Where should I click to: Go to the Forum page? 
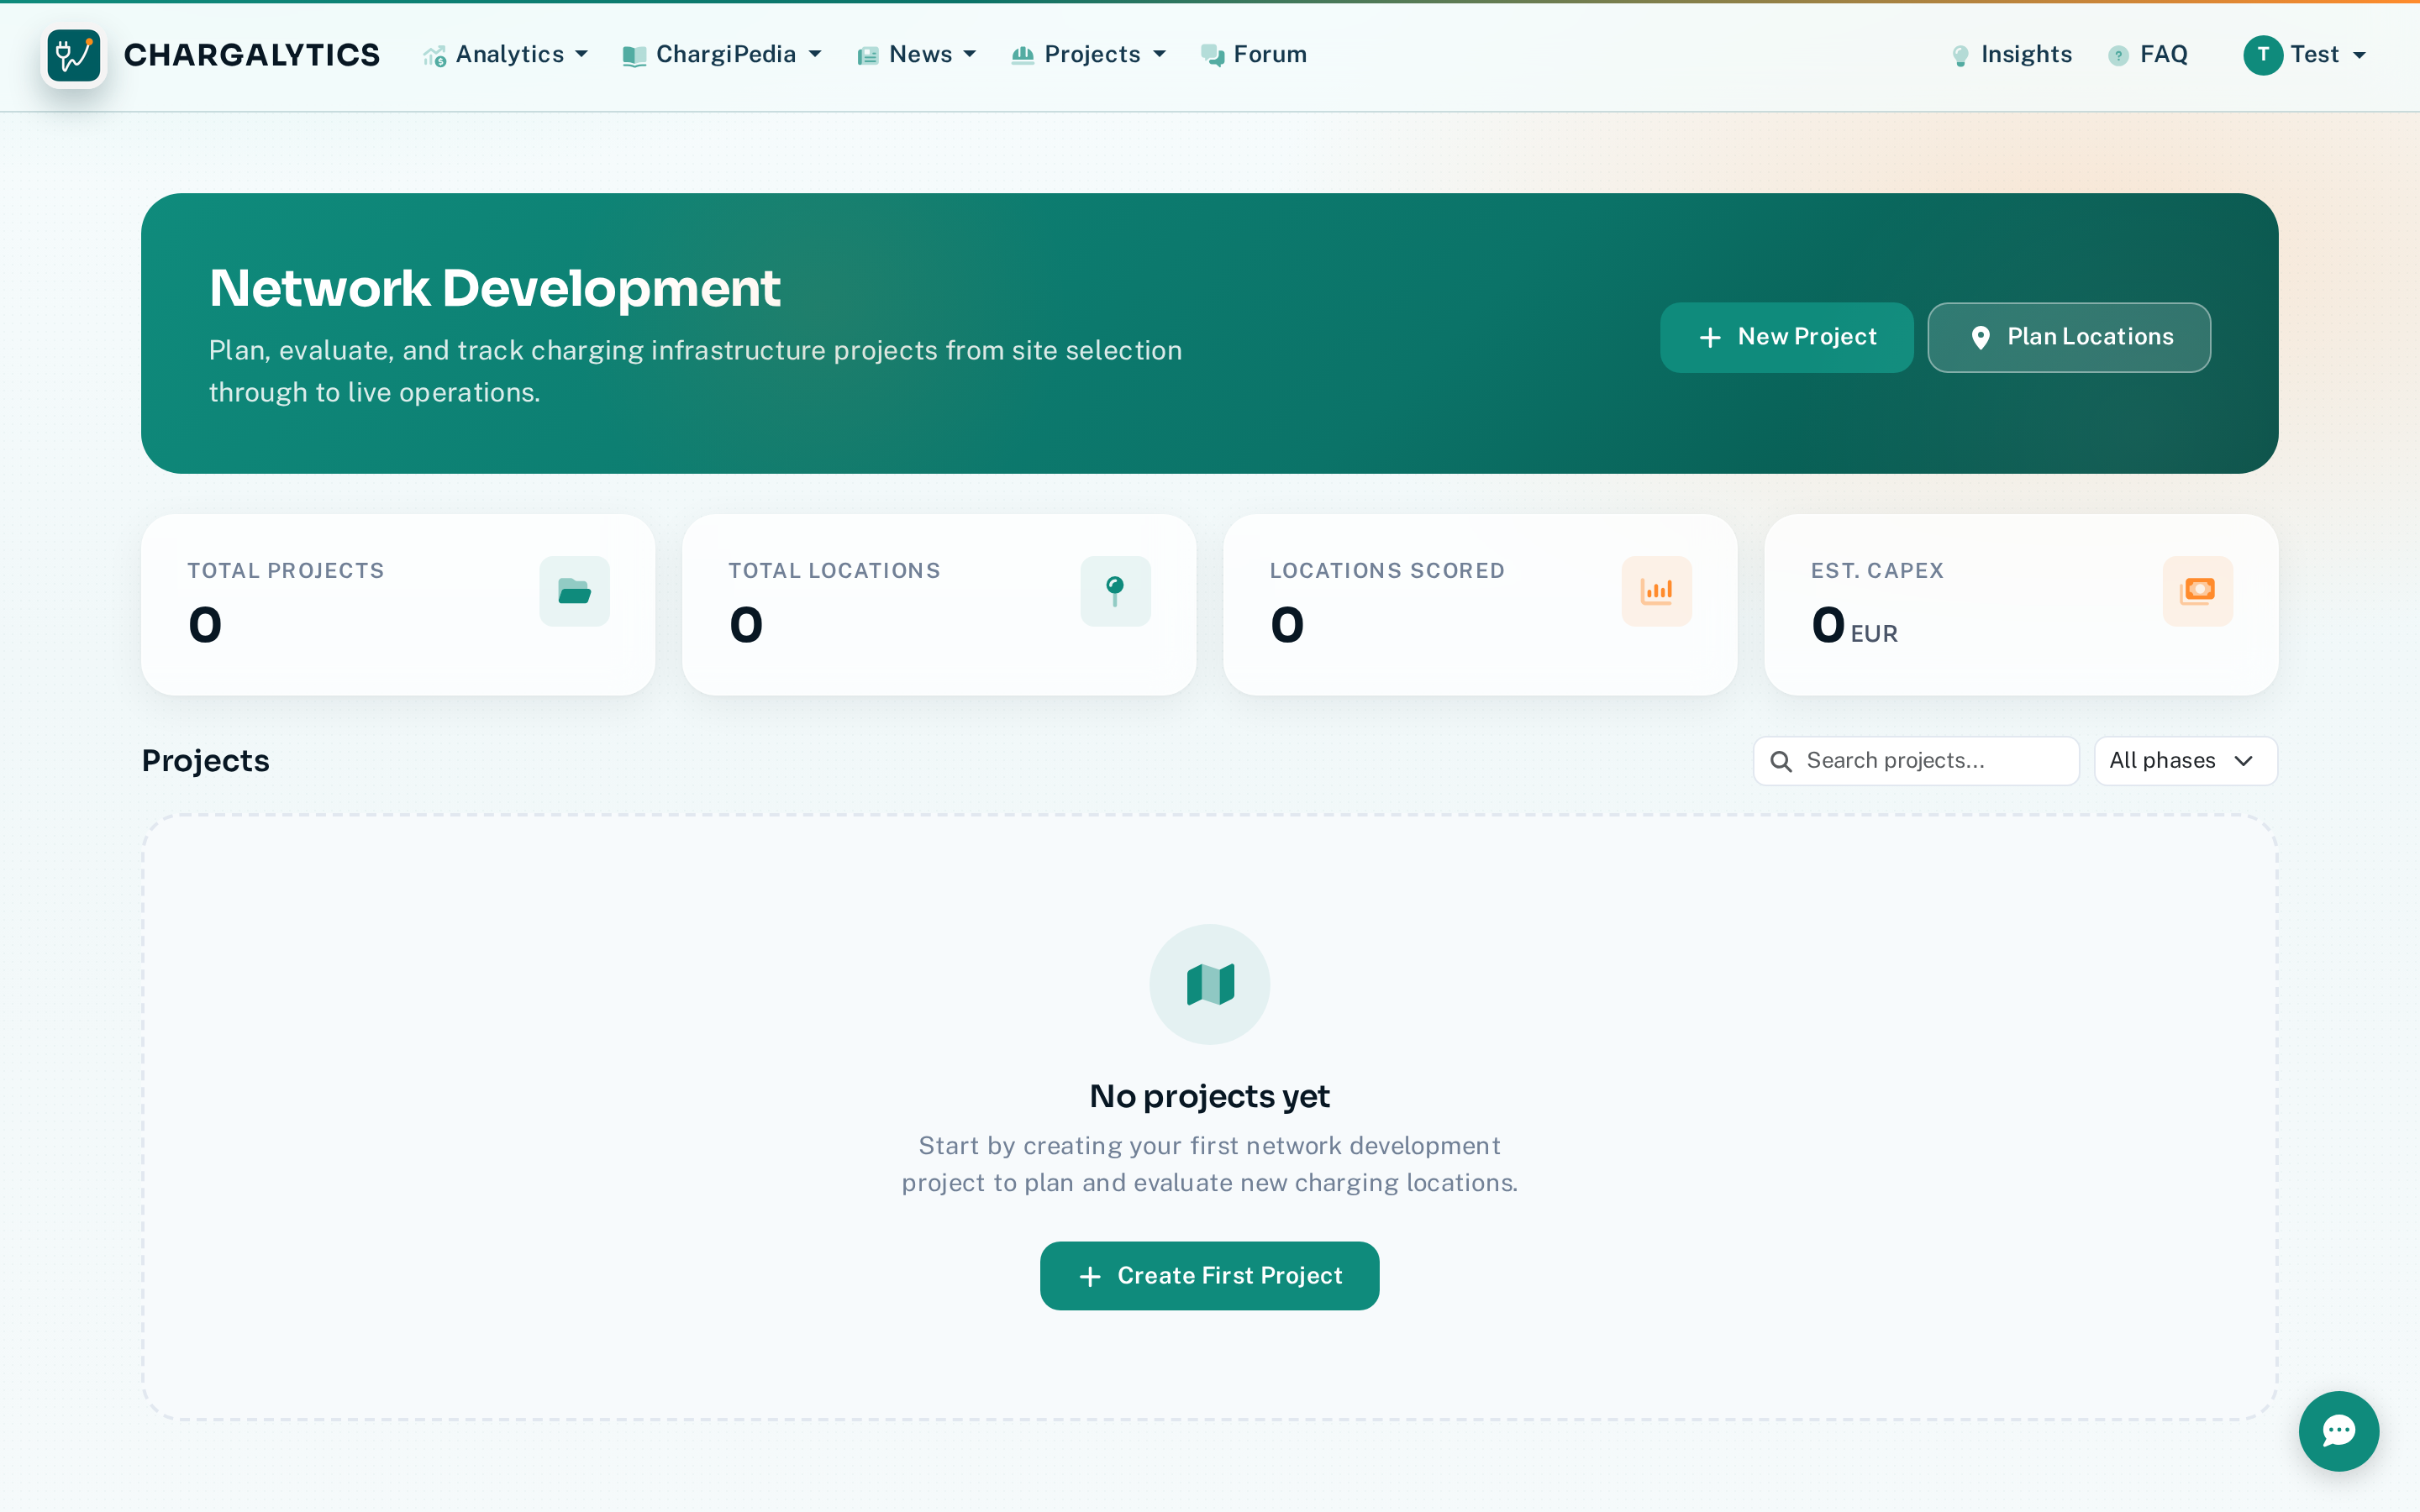tap(1255, 55)
